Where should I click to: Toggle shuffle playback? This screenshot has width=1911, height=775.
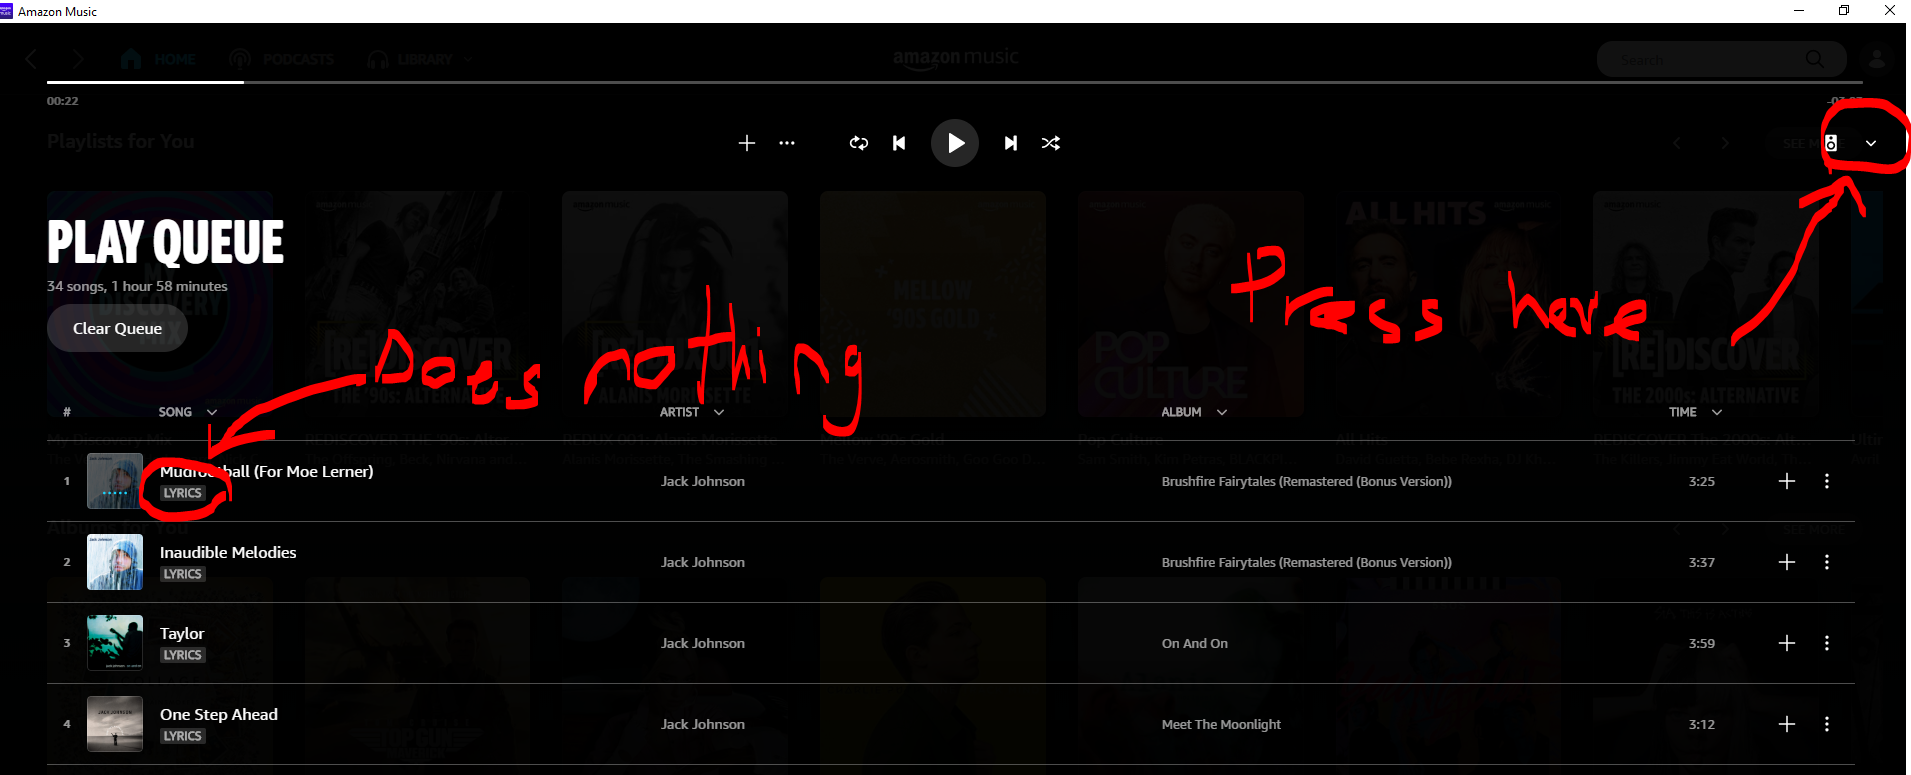pyautogui.click(x=1051, y=143)
